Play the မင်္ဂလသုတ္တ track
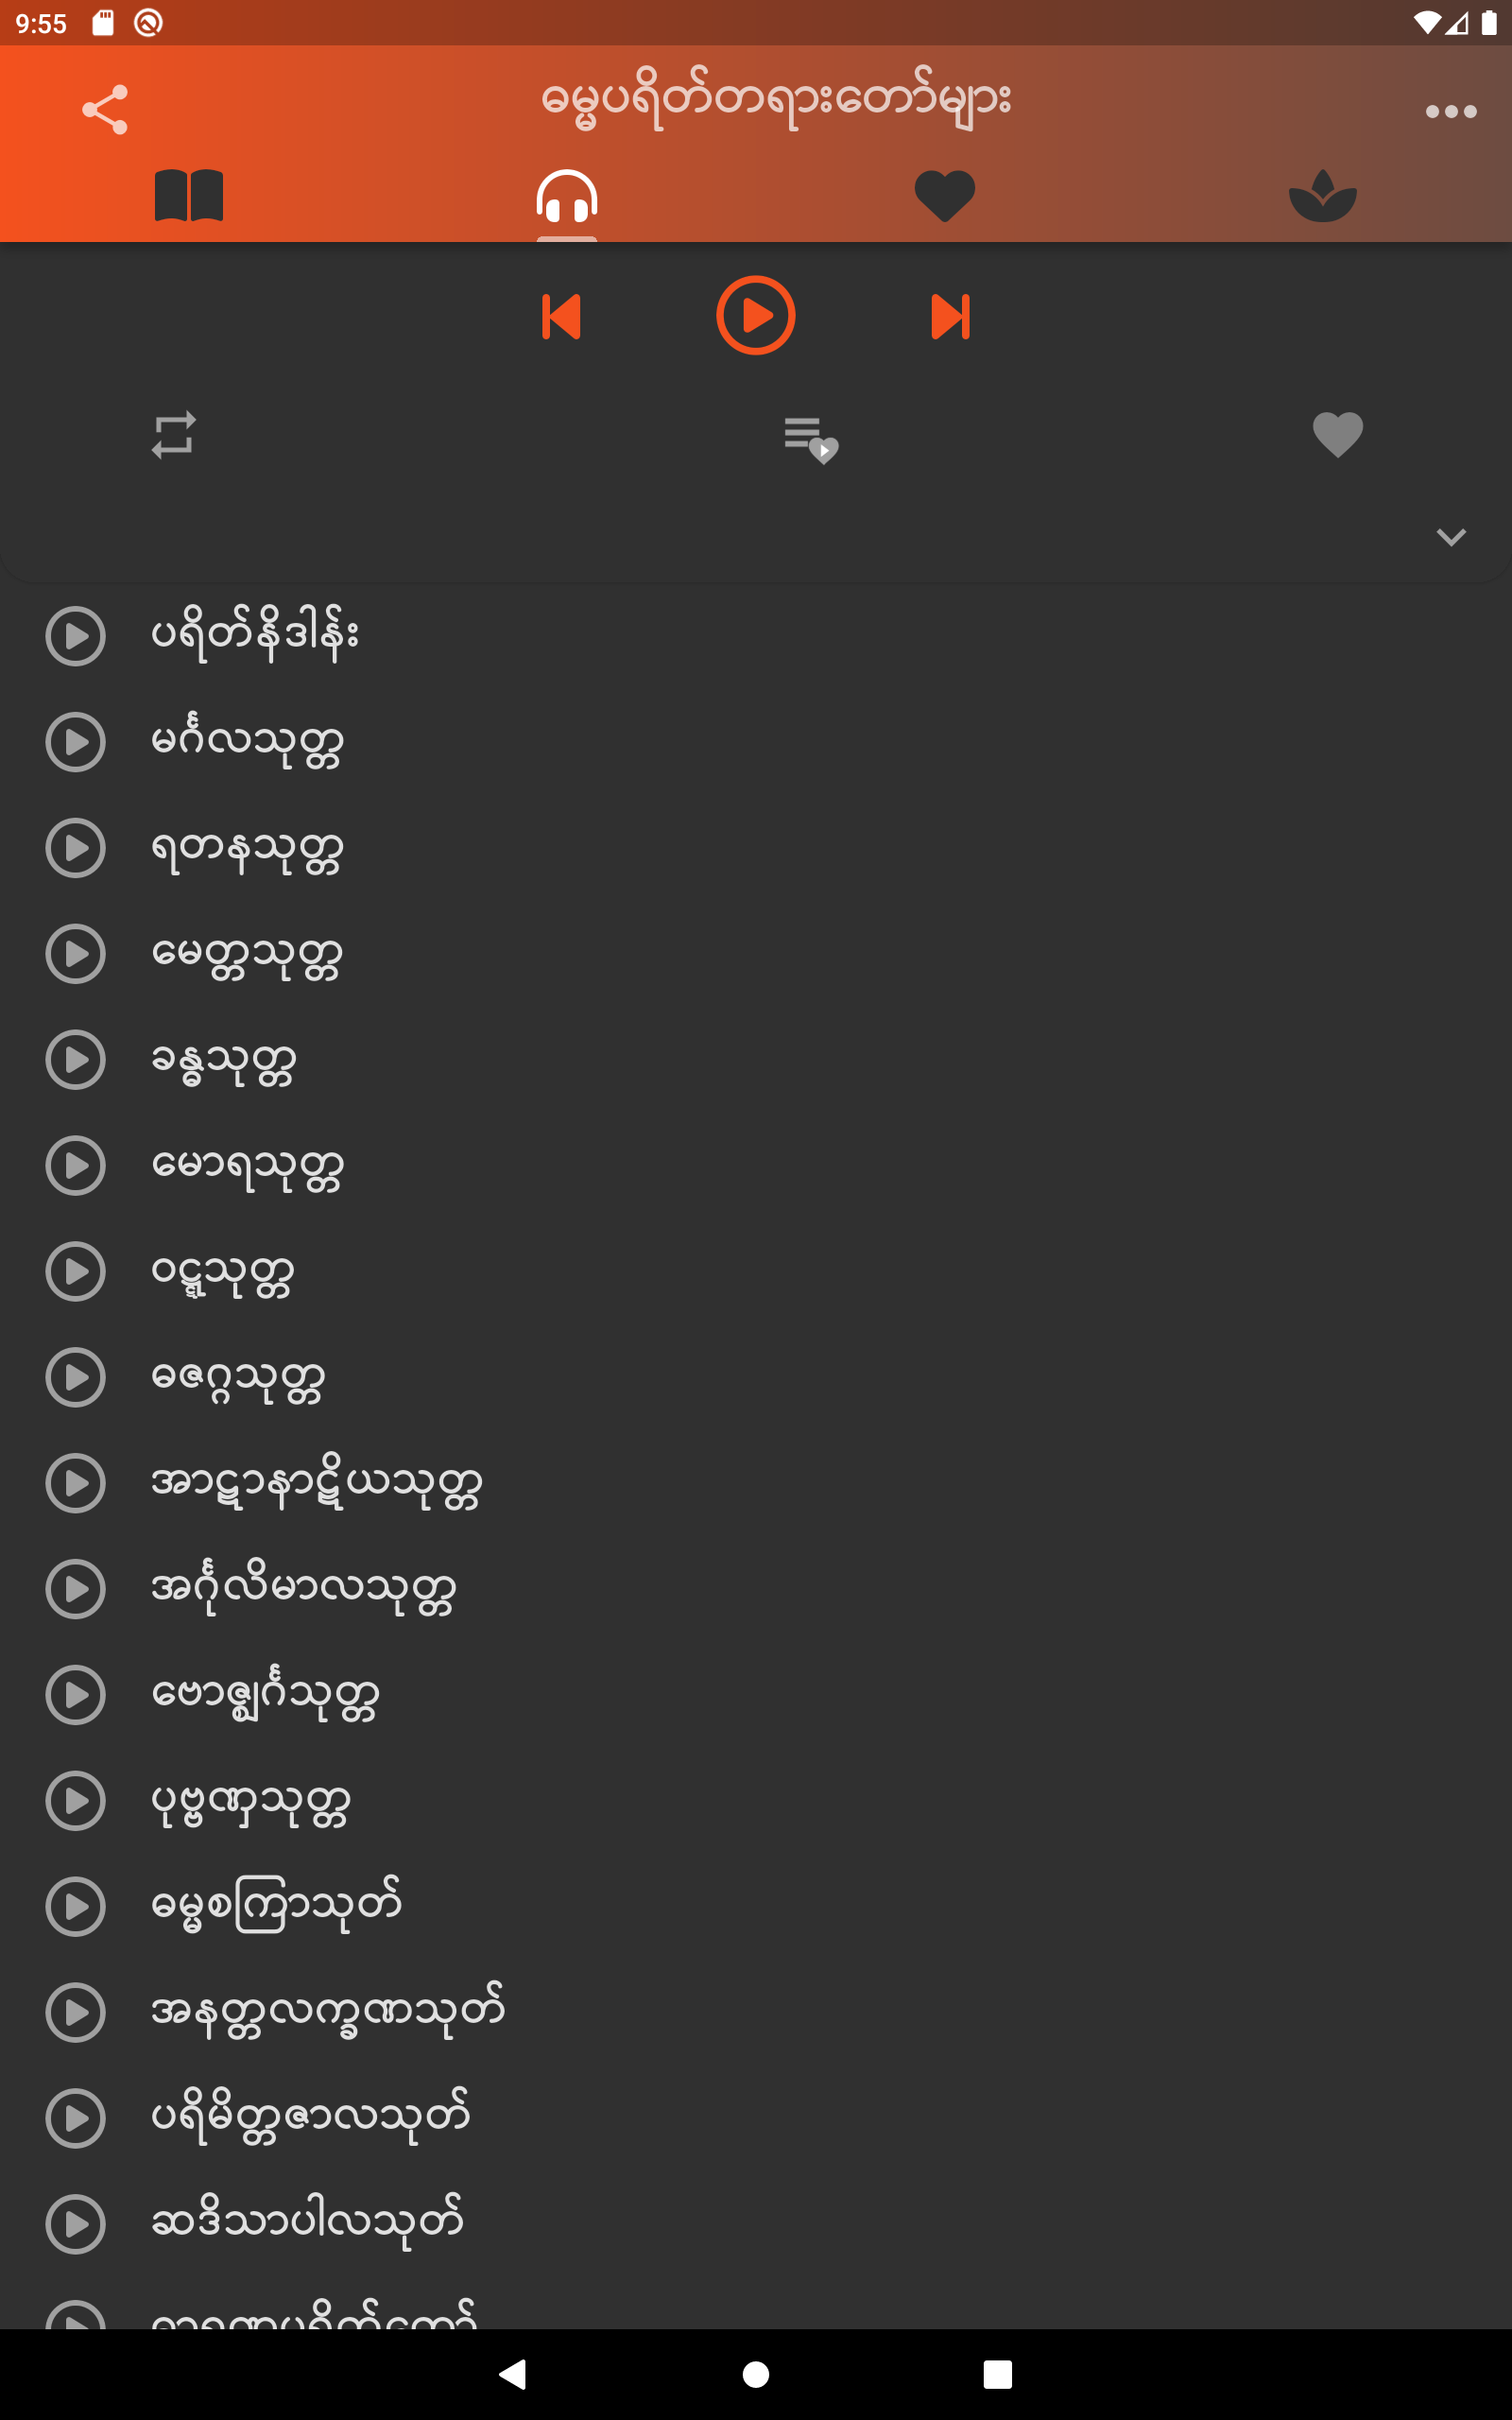This screenshot has height=2420, width=1512. coord(76,741)
